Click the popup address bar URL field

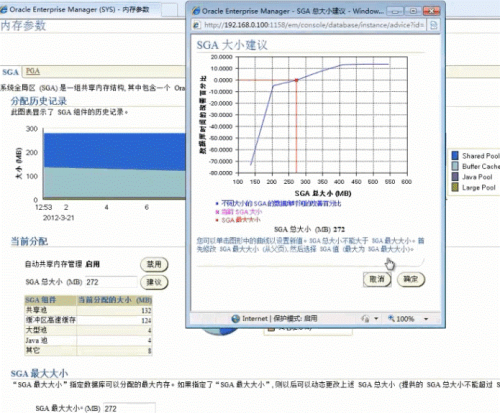click(x=314, y=25)
